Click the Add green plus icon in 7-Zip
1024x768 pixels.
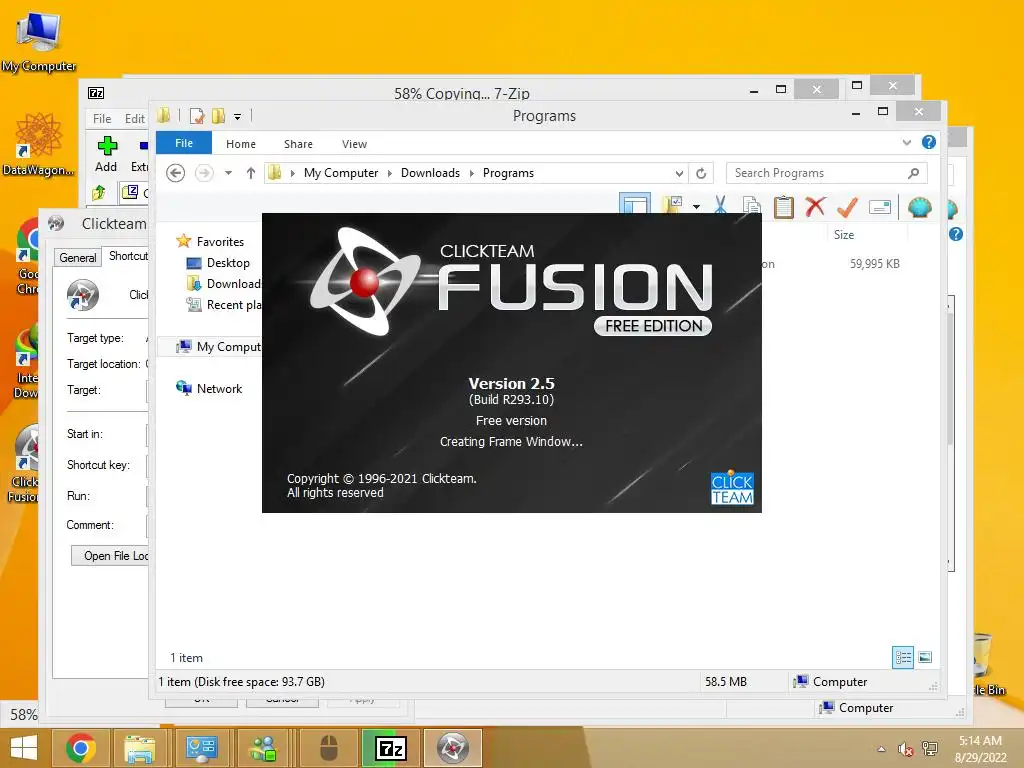pyautogui.click(x=107, y=146)
